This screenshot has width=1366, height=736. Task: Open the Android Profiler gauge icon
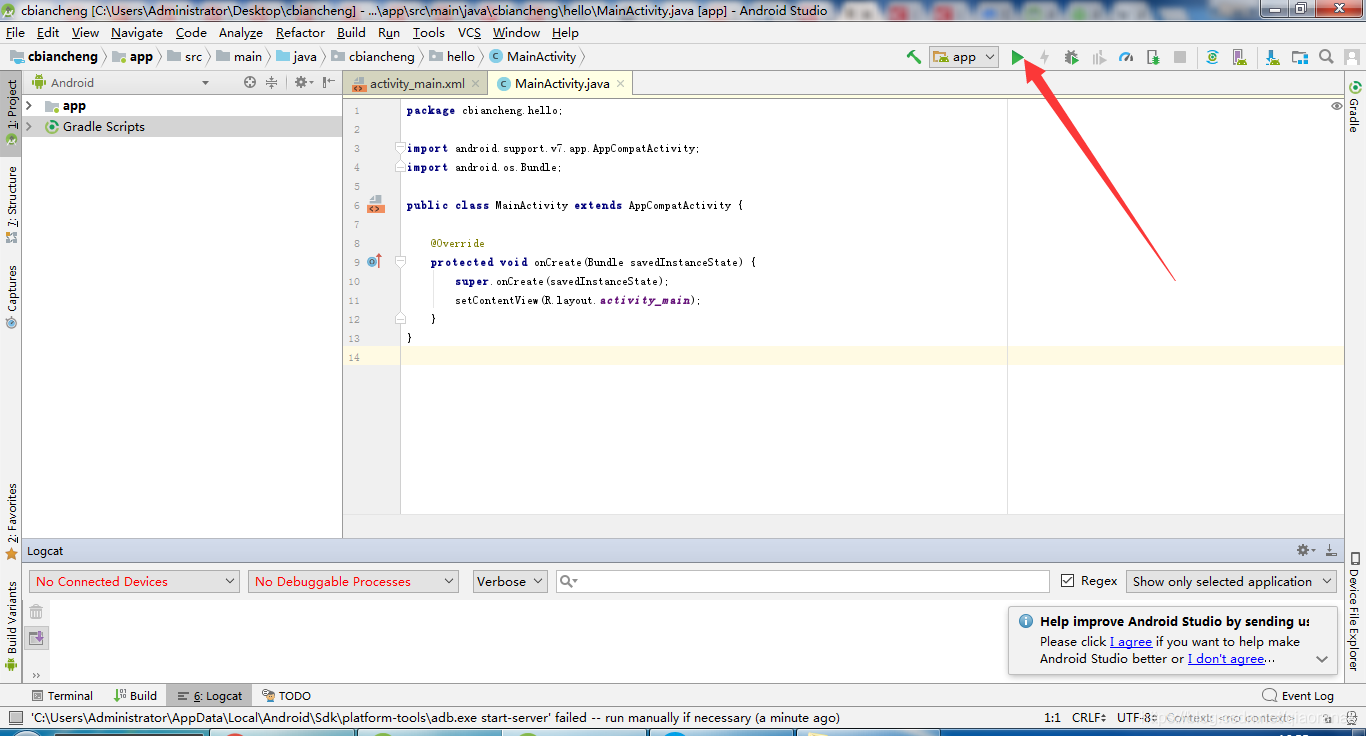pos(1126,57)
